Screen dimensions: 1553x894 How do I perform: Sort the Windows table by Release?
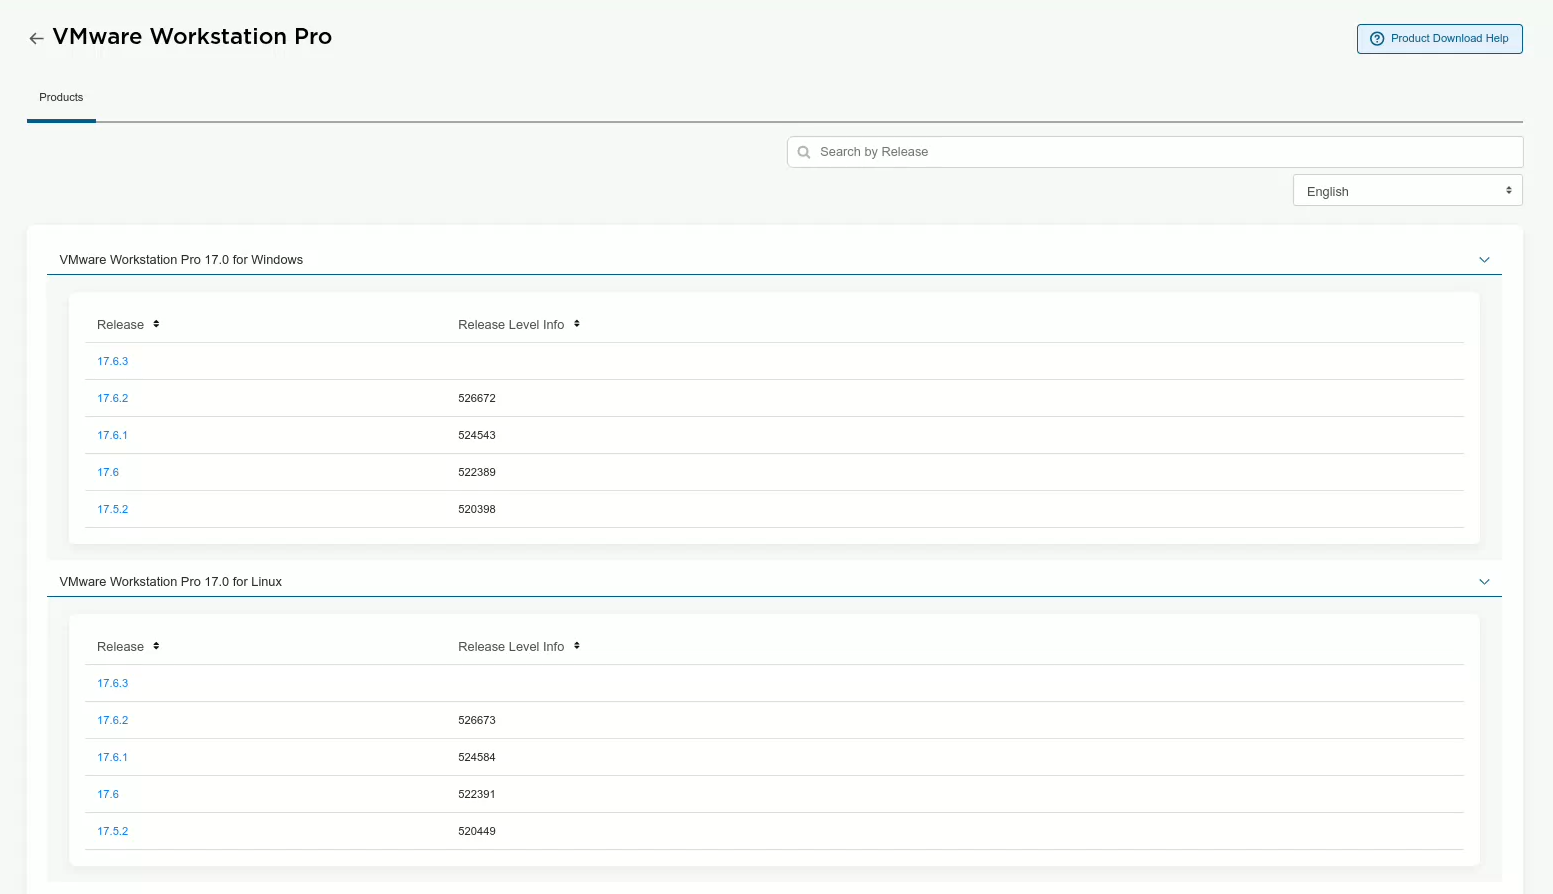156,324
